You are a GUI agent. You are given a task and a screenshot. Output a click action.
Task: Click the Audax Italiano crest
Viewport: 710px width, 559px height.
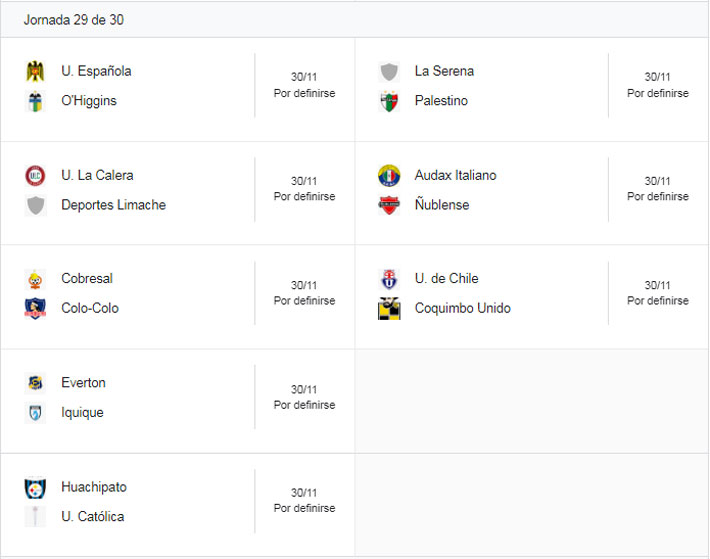click(x=389, y=175)
